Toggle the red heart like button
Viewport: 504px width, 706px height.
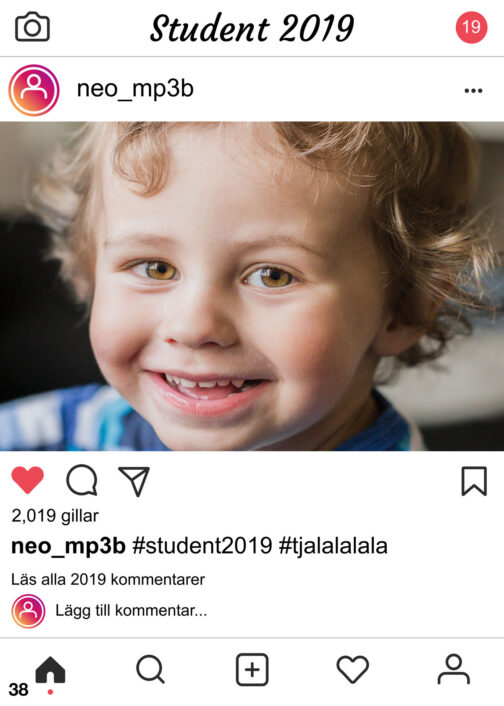[x=27, y=480]
